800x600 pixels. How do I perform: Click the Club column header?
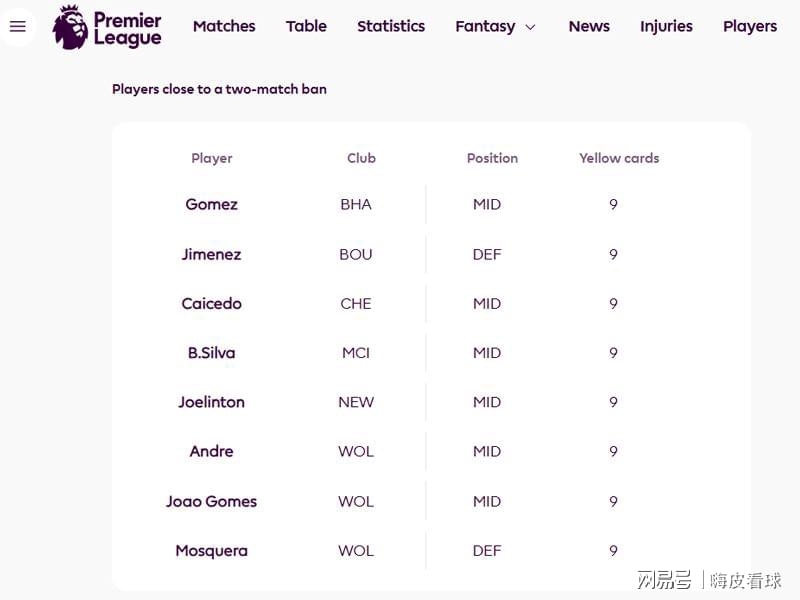click(x=361, y=158)
